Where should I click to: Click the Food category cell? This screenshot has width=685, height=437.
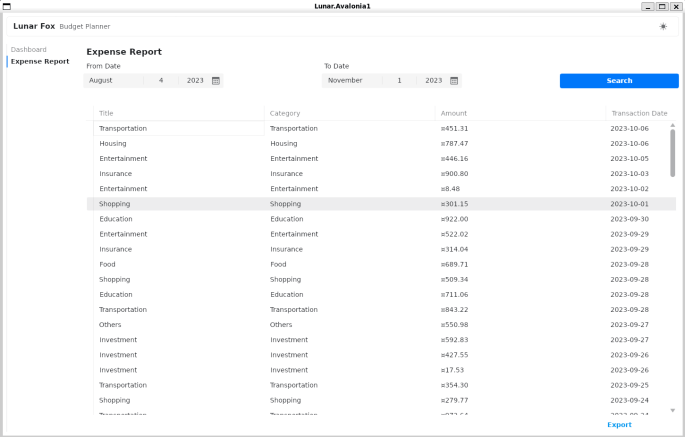pyautogui.click(x=349, y=264)
